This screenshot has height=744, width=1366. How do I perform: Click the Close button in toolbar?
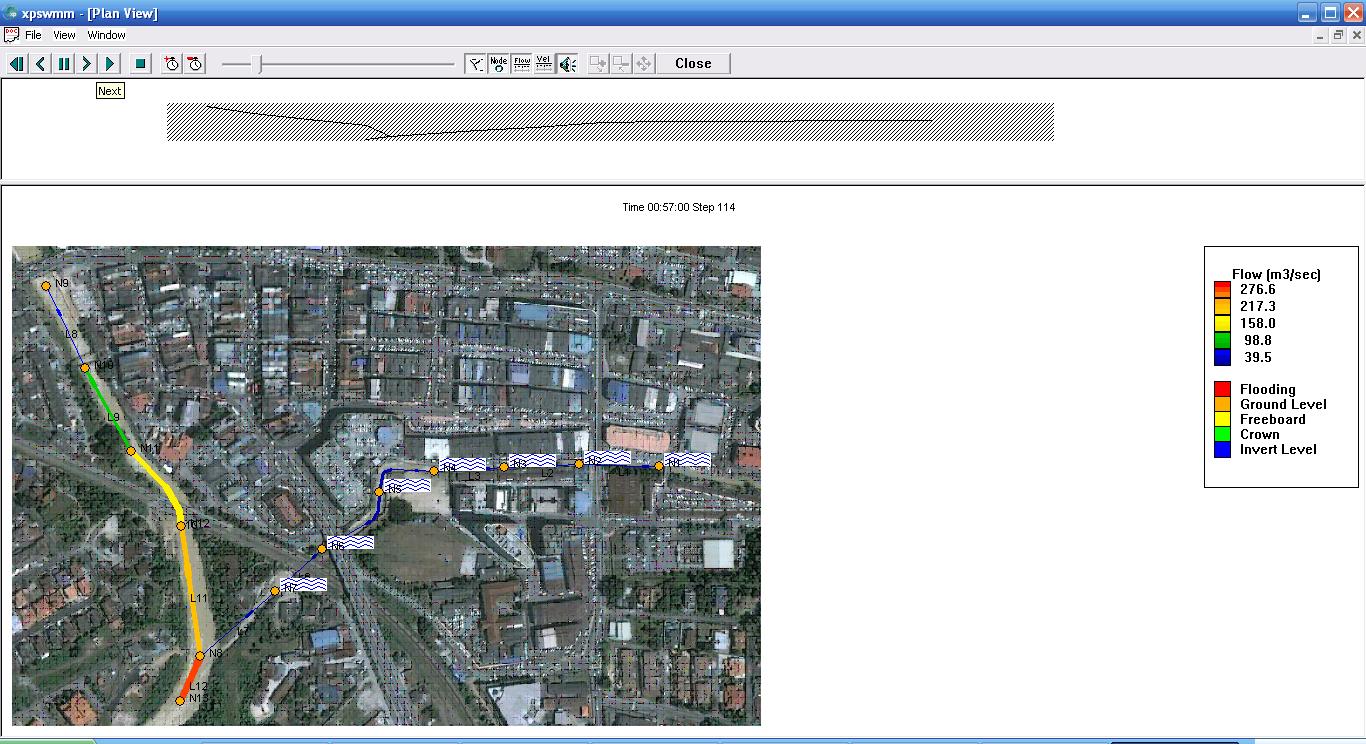point(693,64)
